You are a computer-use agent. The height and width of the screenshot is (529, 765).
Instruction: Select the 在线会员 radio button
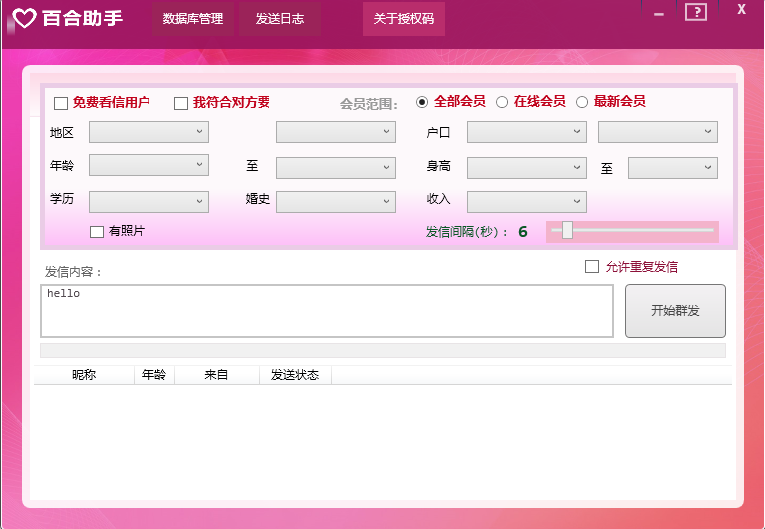[x=502, y=102]
